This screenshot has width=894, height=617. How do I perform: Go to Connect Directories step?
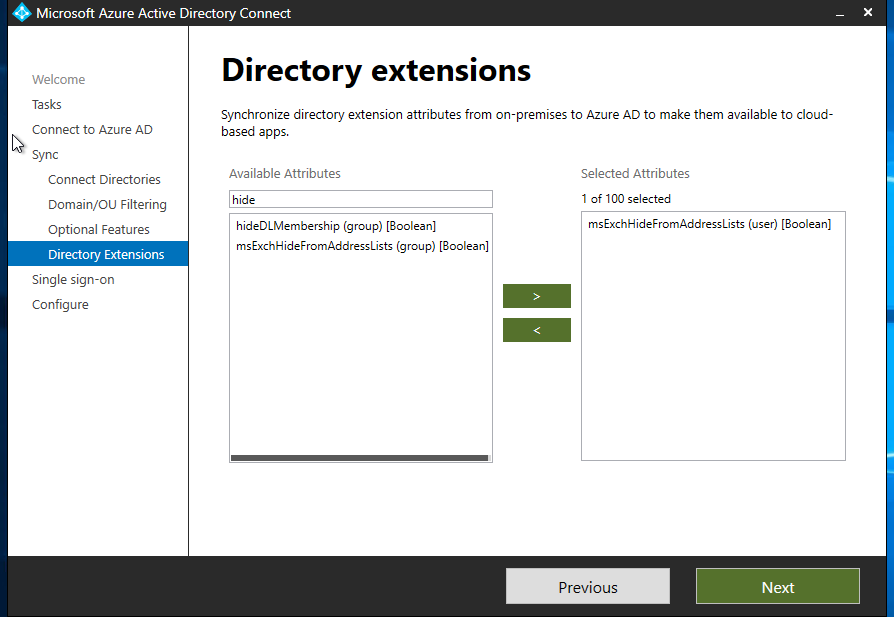pyautogui.click(x=104, y=180)
